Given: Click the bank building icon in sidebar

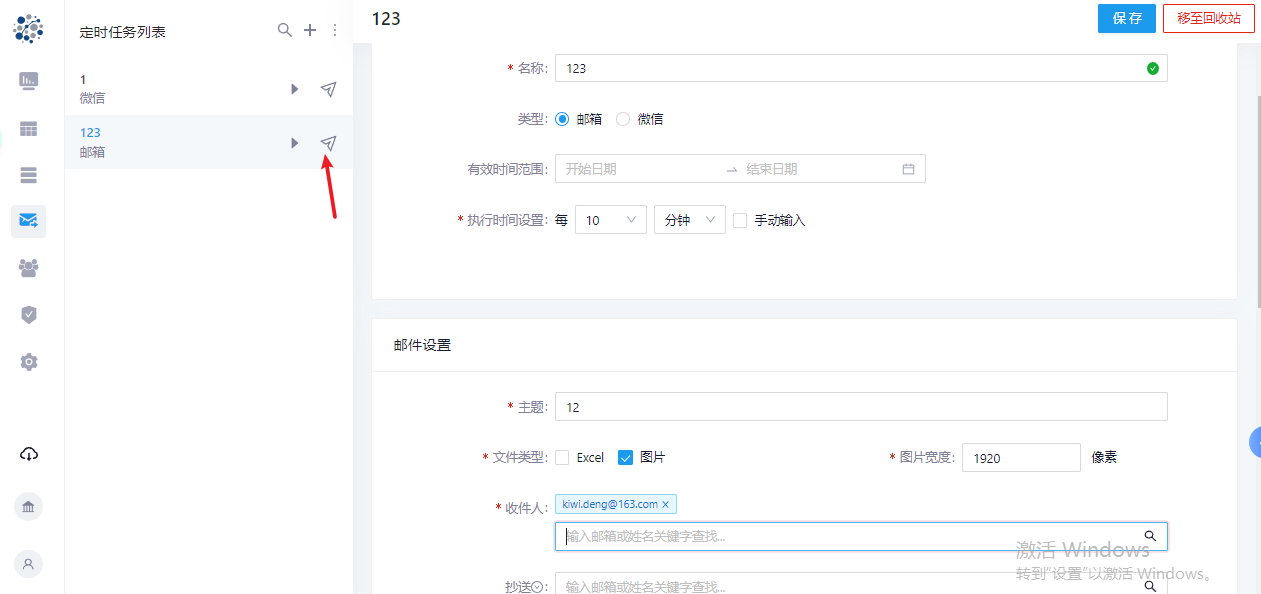Looking at the screenshot, I should point(28,507).
